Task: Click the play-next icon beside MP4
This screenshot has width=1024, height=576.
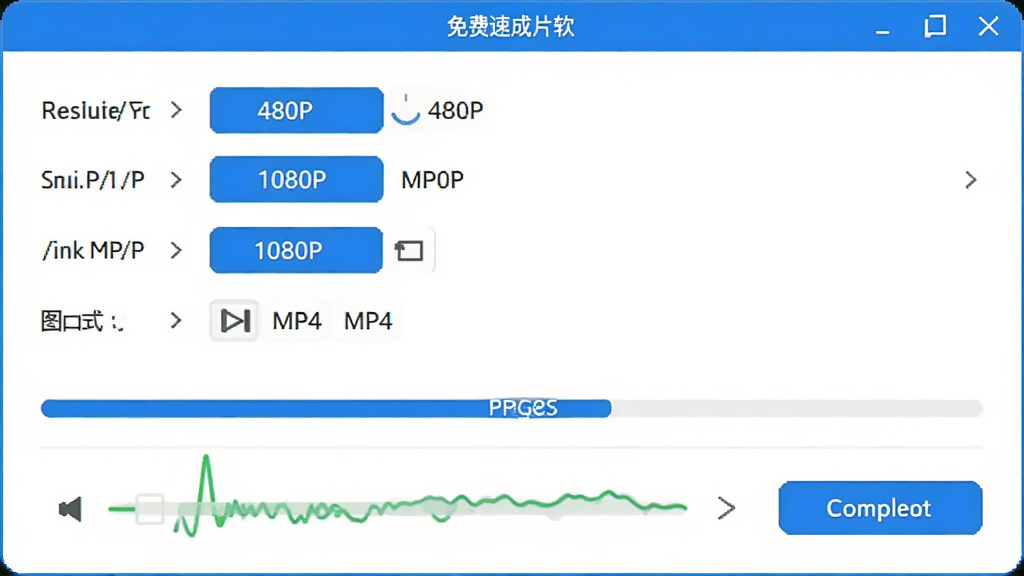Action: [234, 321]
